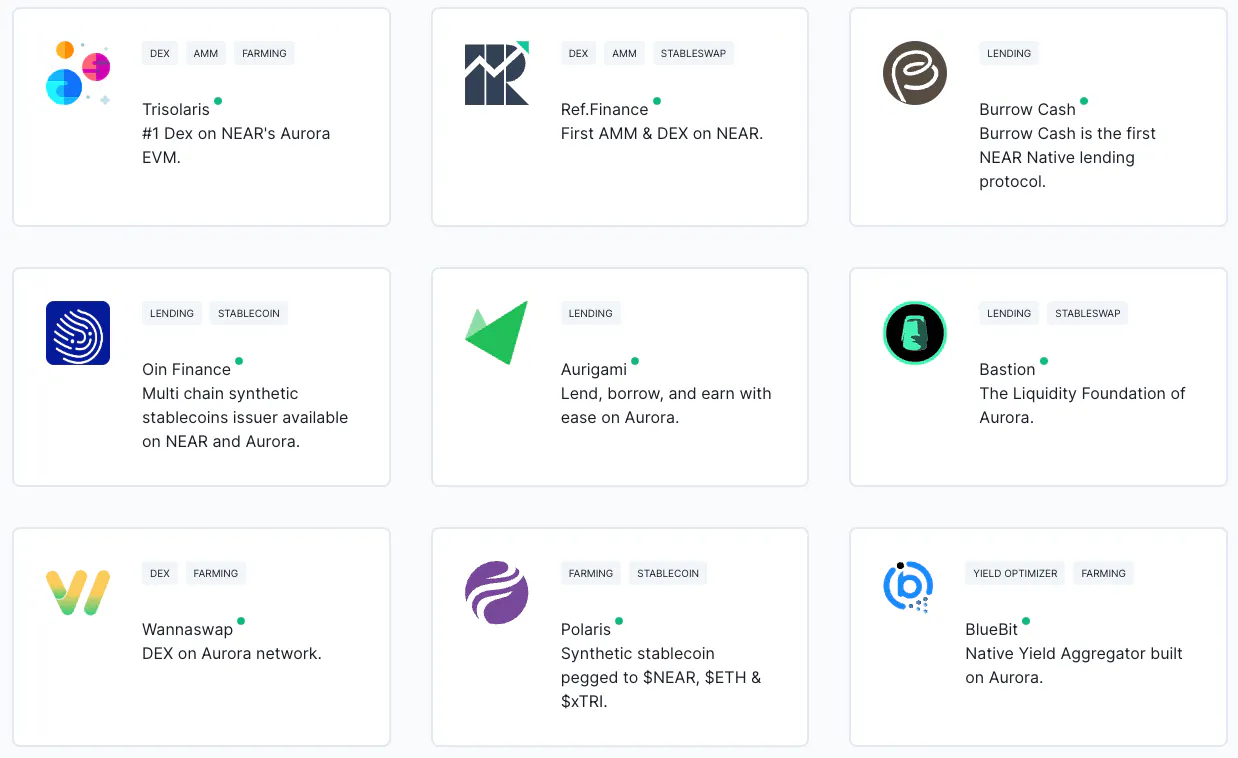This screenshot has width=1238, height=758.
Task: Select the FARMING tag on Wannaswap card
Action: [216, 573]
